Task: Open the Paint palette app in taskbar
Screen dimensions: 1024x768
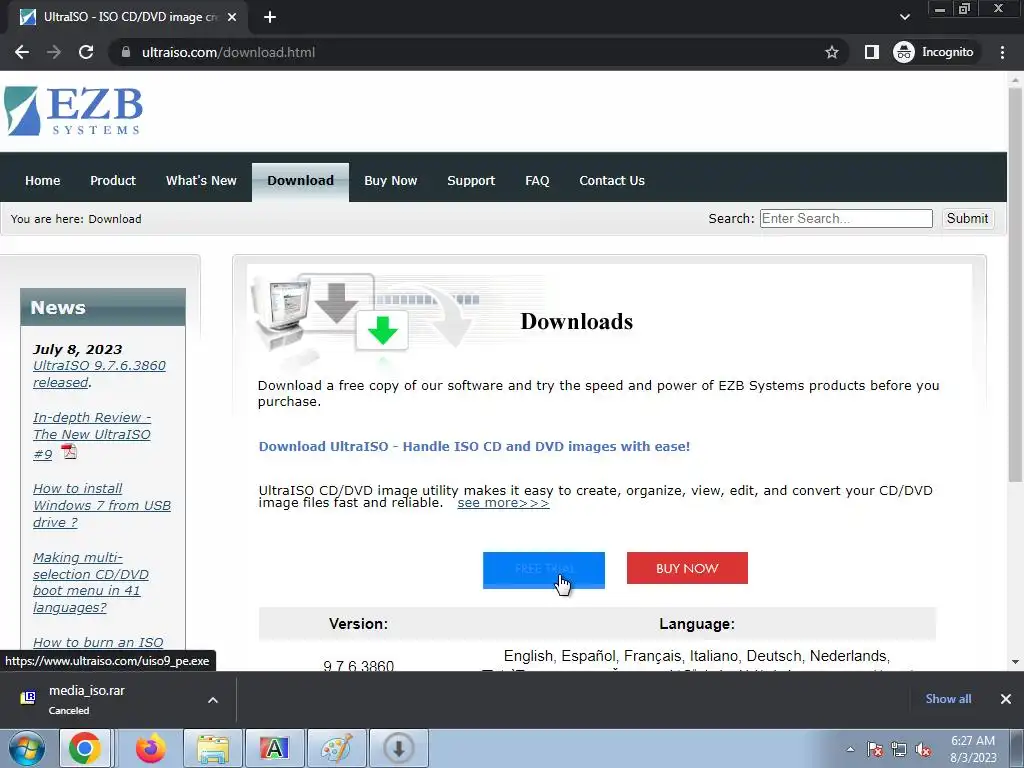Action: (336, 748)
